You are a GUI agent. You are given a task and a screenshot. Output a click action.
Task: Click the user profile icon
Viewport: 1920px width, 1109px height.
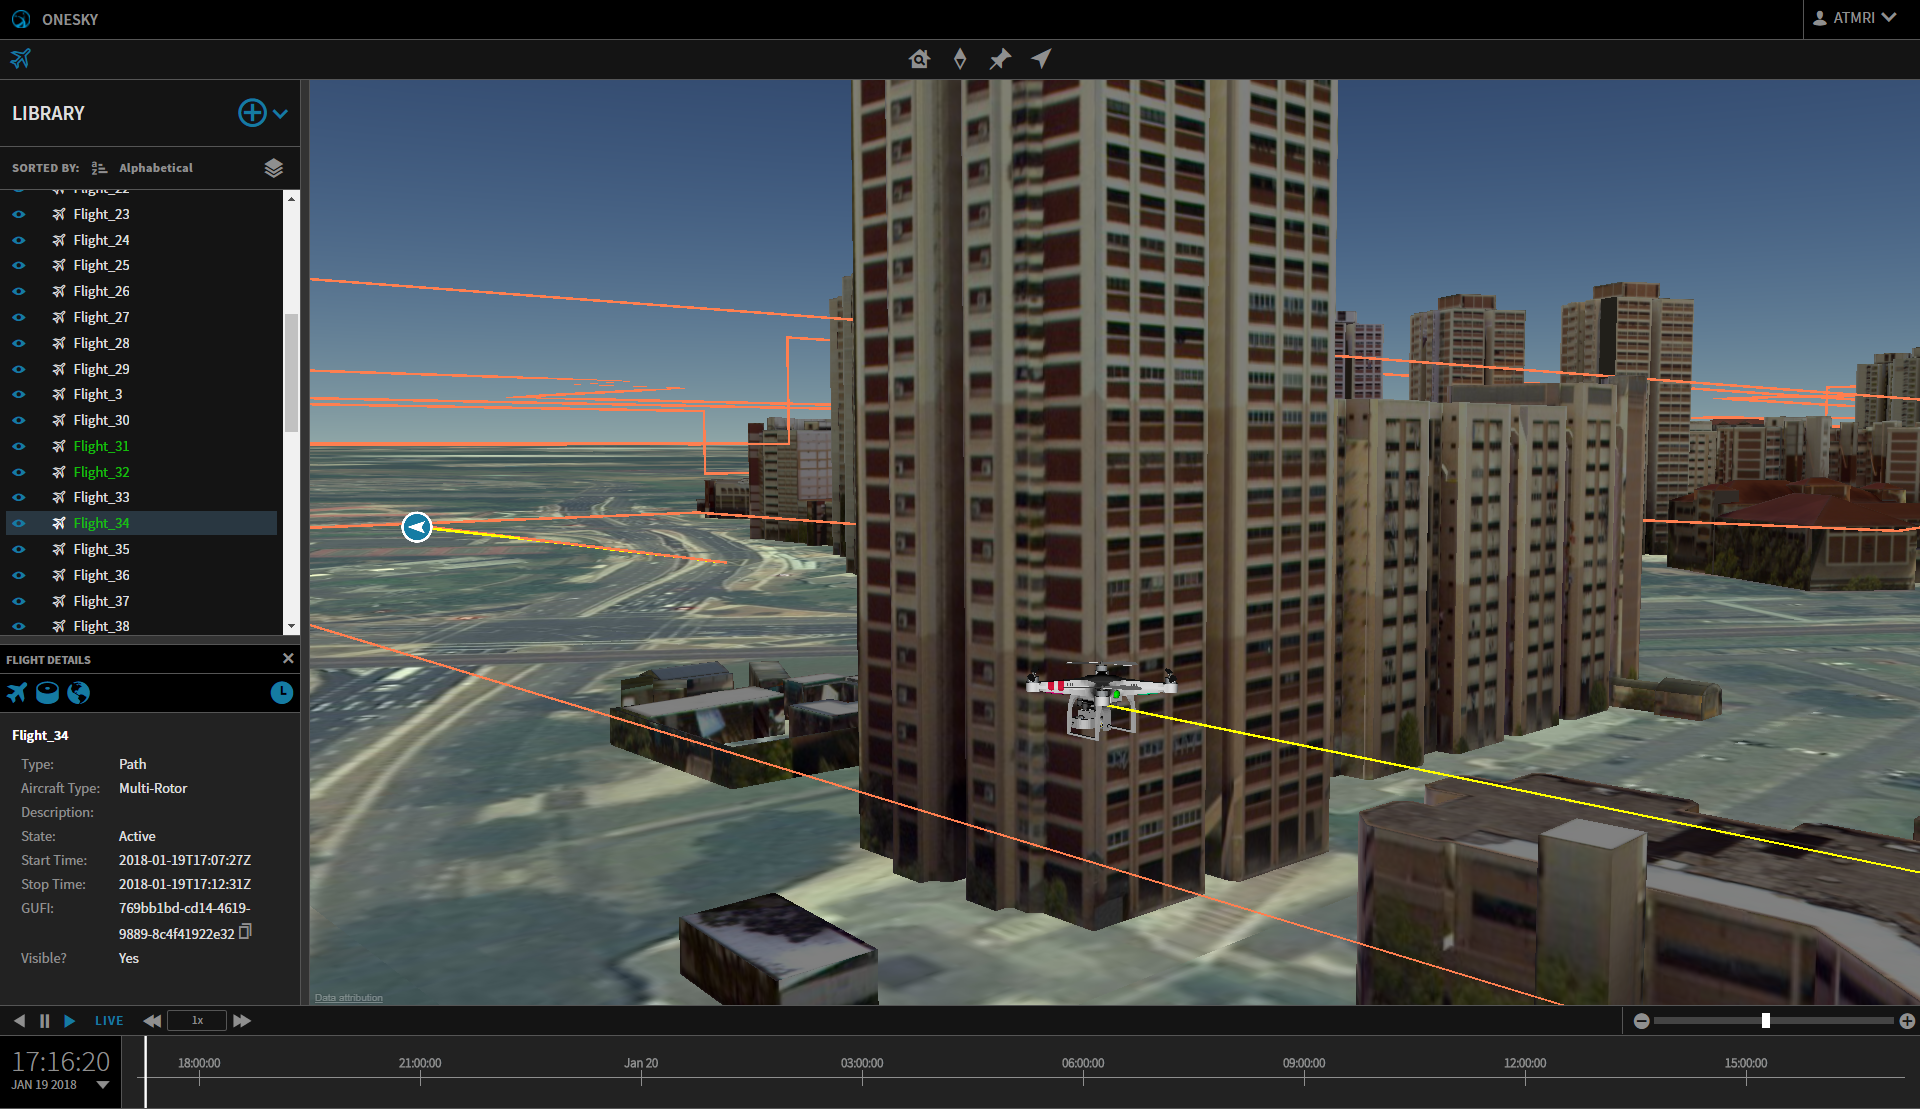click(x=1820, y=18)
